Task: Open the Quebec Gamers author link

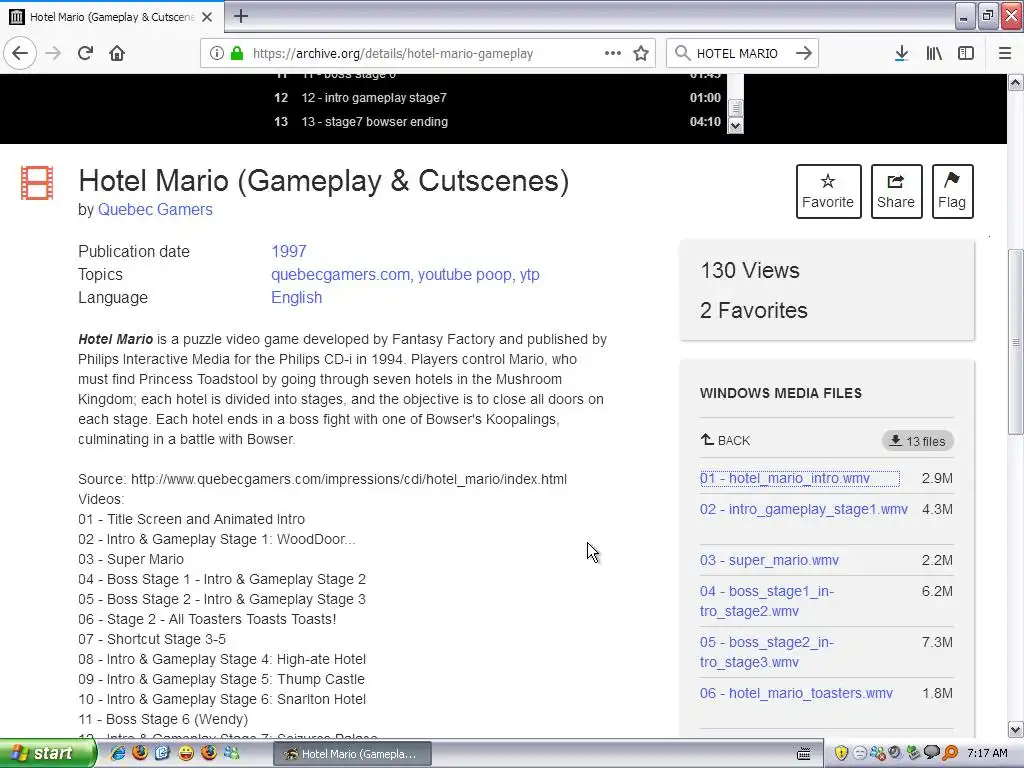Action: tap(155, 210)
